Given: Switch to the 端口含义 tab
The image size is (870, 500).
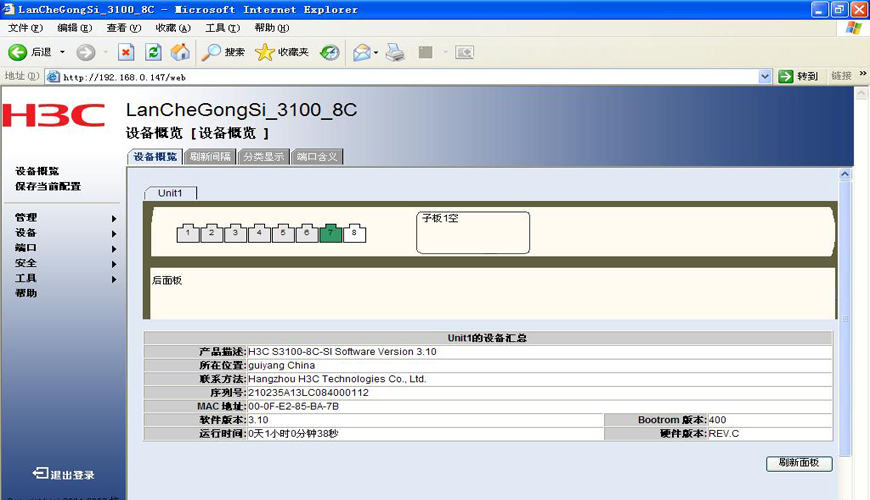Looking at the screenshot, I should point(317,157).
